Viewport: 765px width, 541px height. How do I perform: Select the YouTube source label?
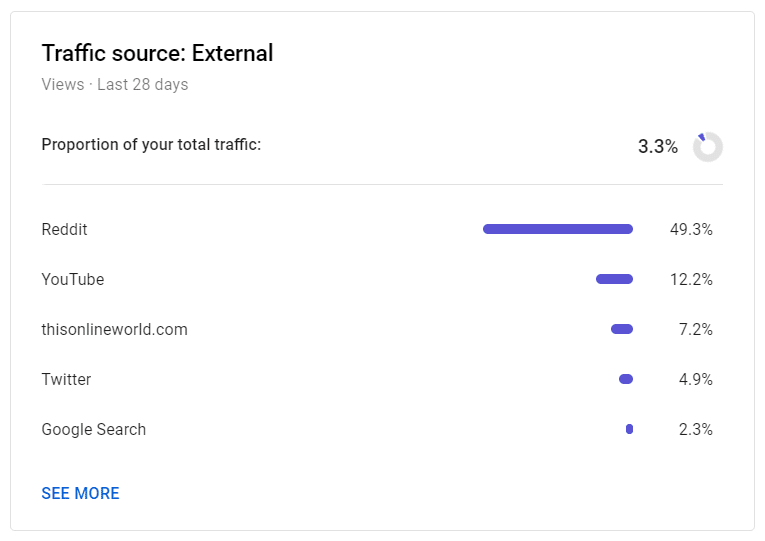73,279
